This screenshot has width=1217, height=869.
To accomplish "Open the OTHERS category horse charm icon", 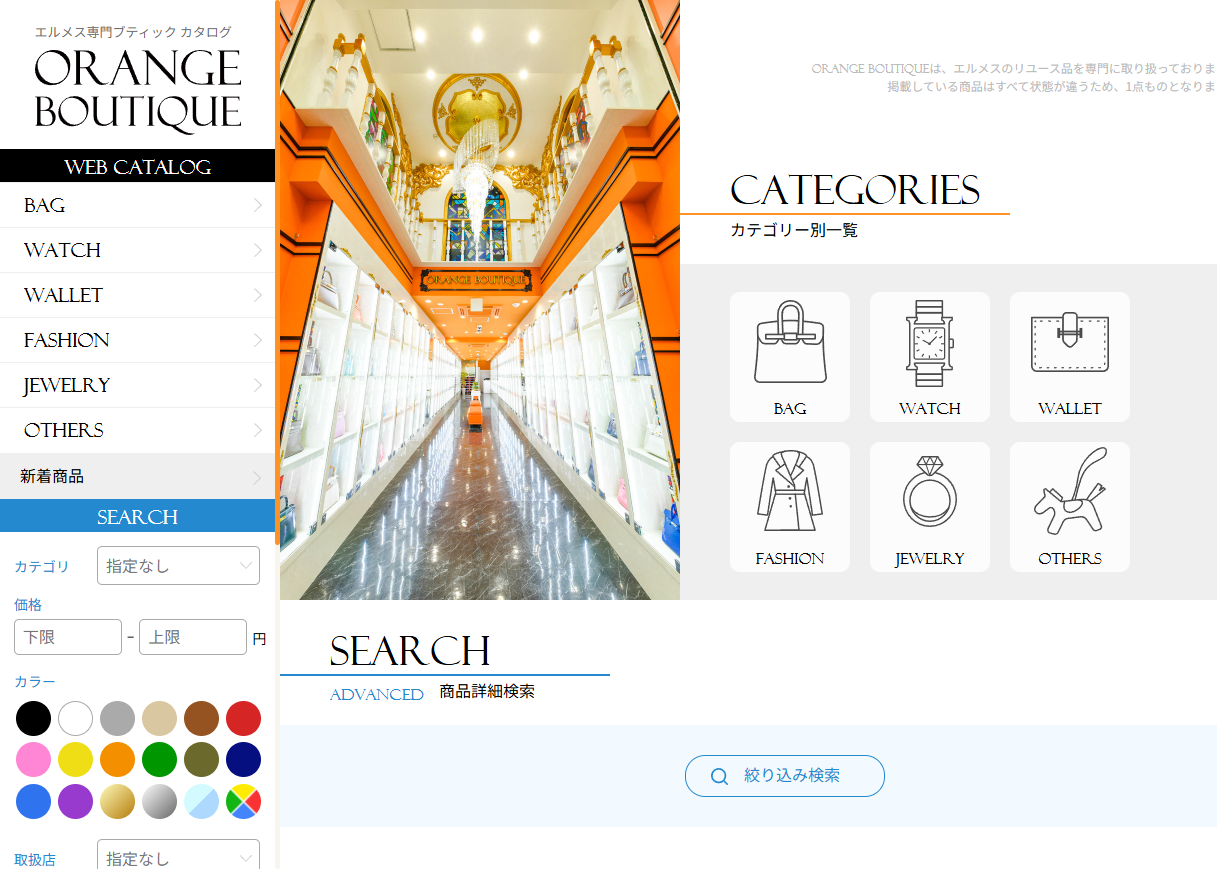I will coord(1070,492).
